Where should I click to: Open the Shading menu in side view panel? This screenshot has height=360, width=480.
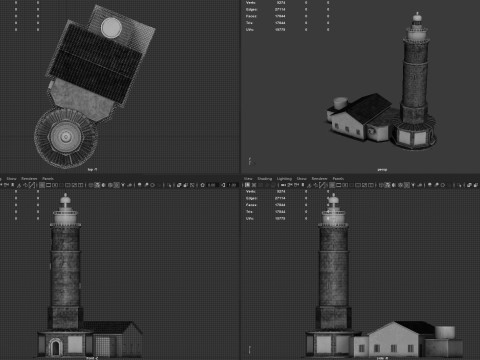[265, 179]
